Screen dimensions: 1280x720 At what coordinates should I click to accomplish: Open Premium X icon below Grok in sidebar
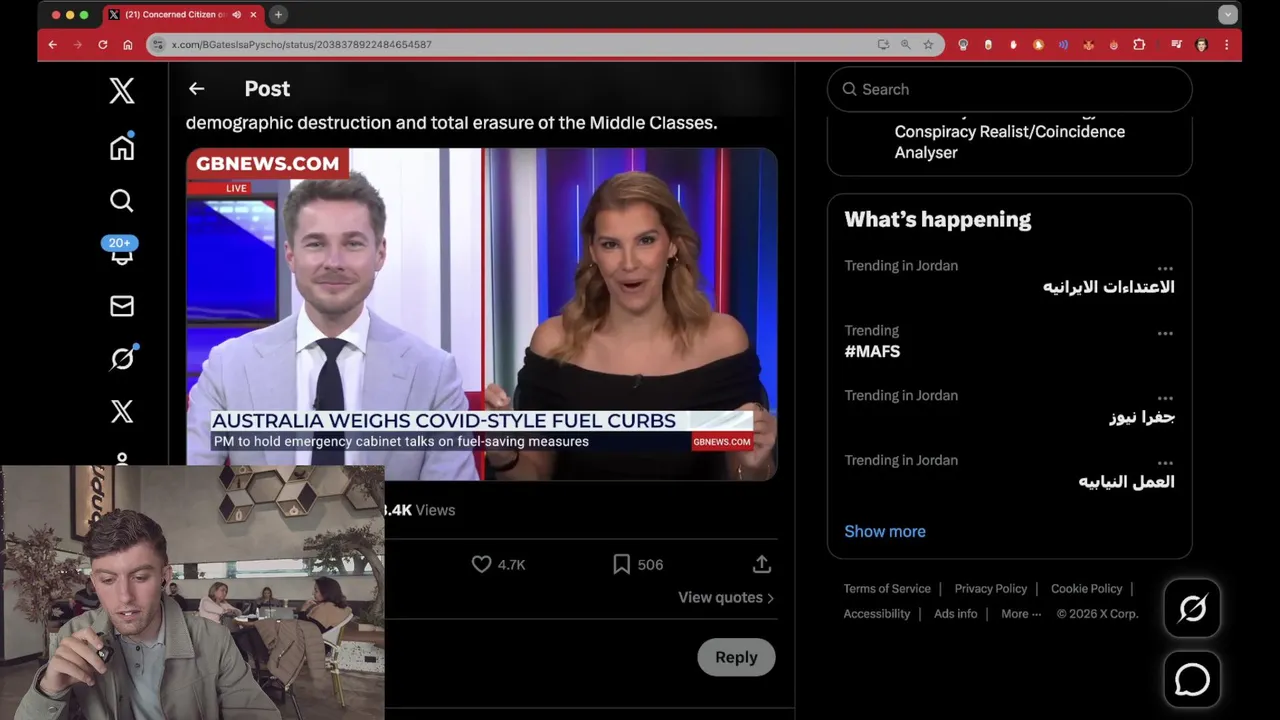122,411
